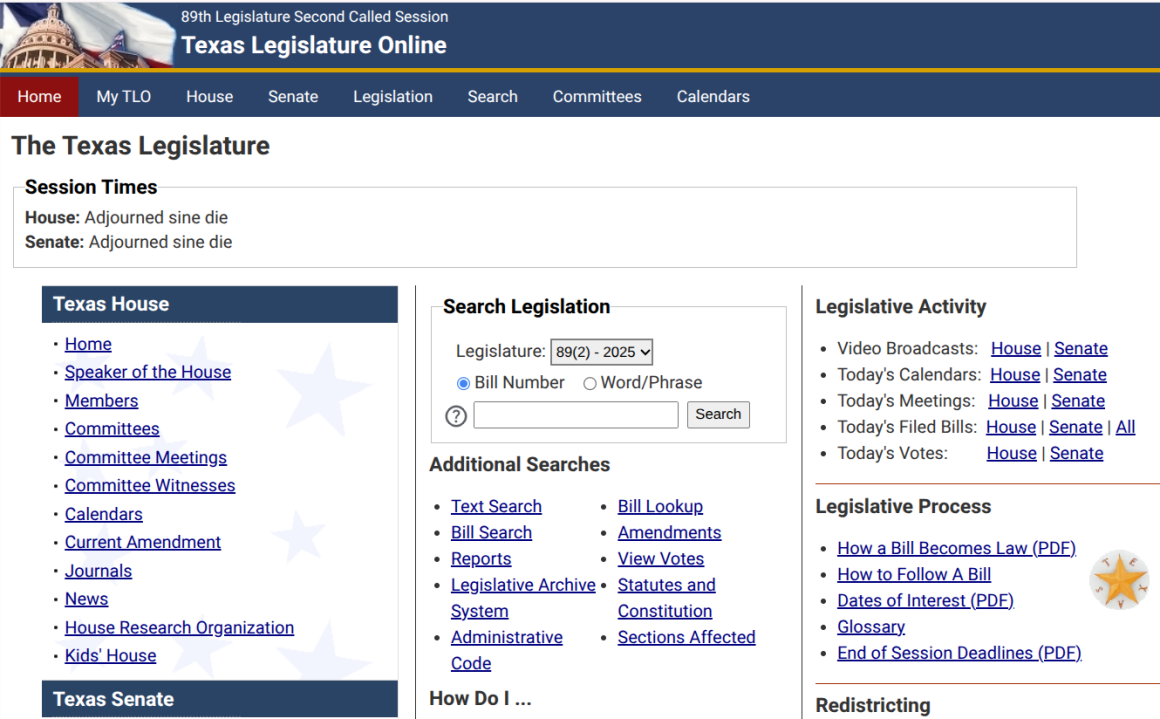Open the Journals link

(98, 571)
